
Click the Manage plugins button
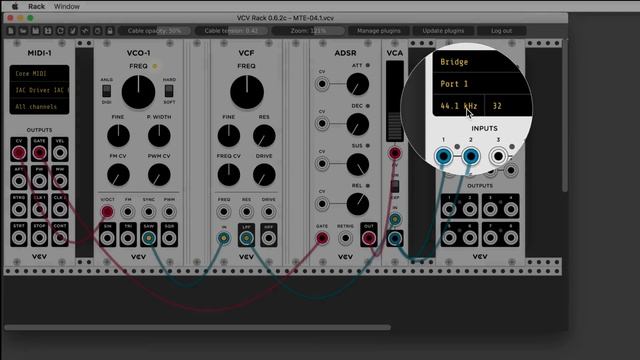(x=378, y=31)
